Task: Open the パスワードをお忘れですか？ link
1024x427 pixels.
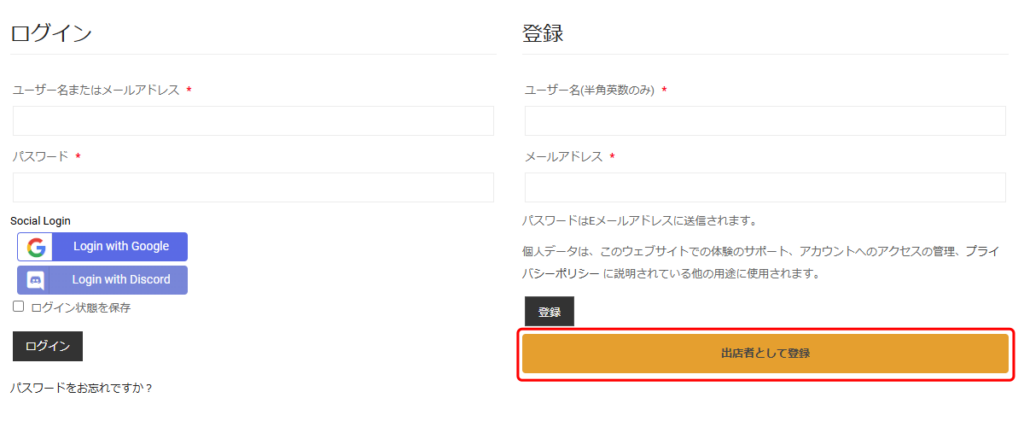Action: coord(81,387)
